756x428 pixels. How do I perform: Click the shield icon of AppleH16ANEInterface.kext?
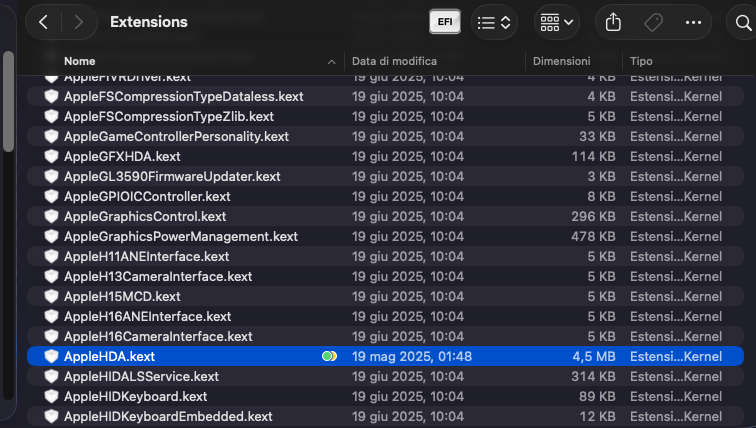point(51,317)
